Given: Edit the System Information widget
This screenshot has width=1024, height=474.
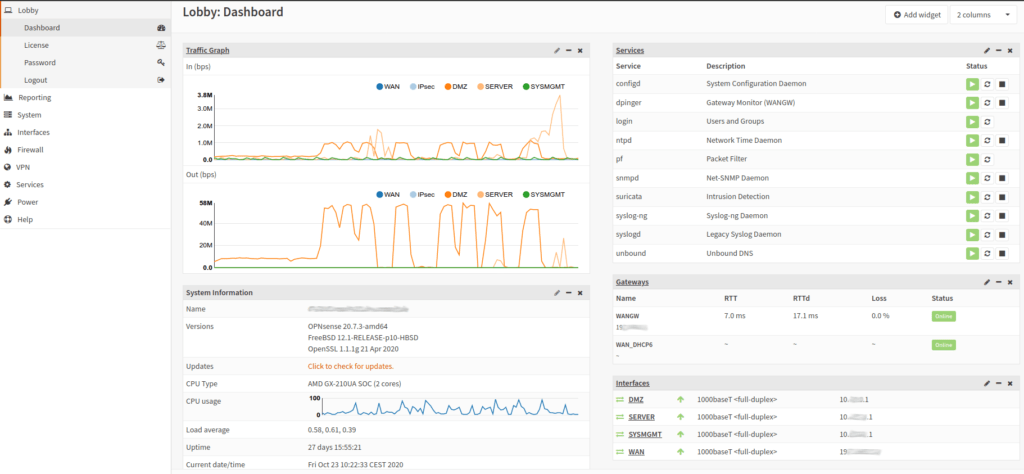Looking at the screenshot, I should [557, 293].
